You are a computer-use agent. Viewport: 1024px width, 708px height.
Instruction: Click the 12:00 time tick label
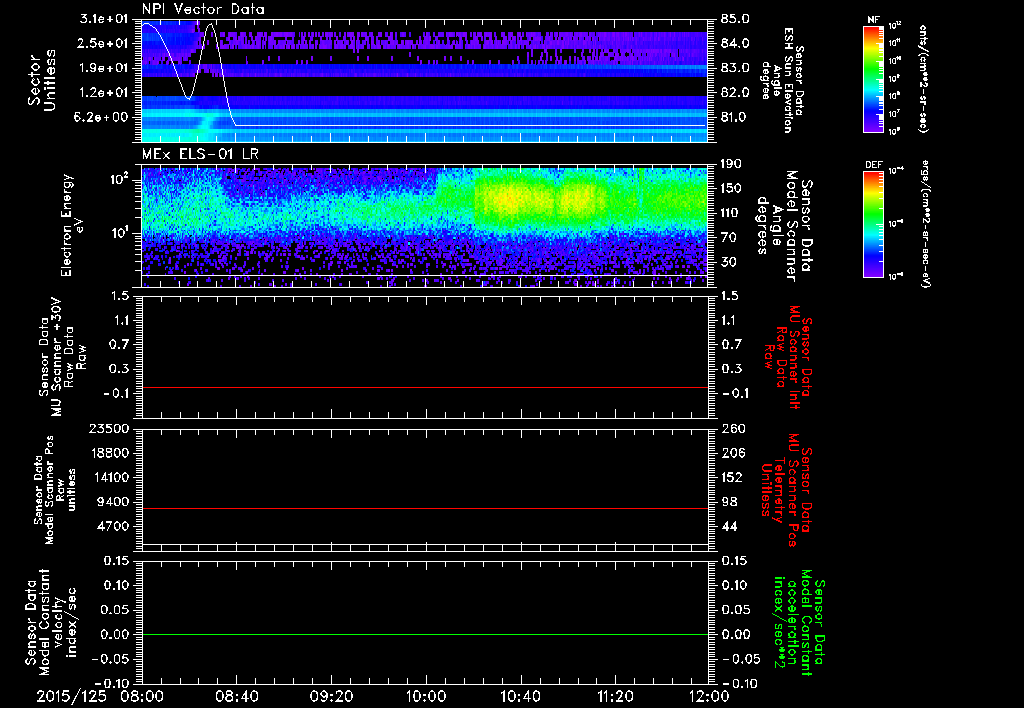click(x=709, y=696)
